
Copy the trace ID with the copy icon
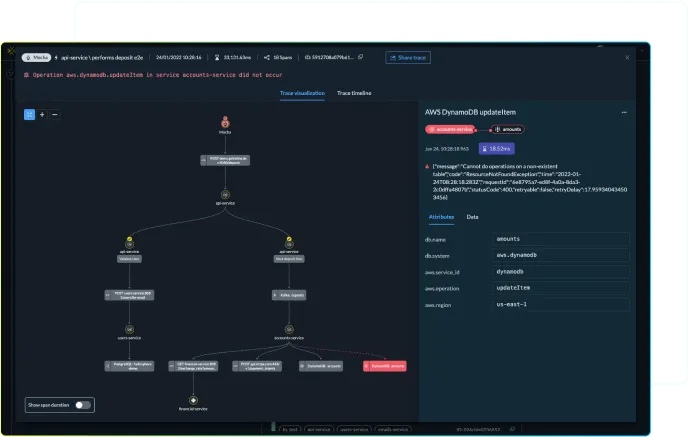(x=360, y=57)
